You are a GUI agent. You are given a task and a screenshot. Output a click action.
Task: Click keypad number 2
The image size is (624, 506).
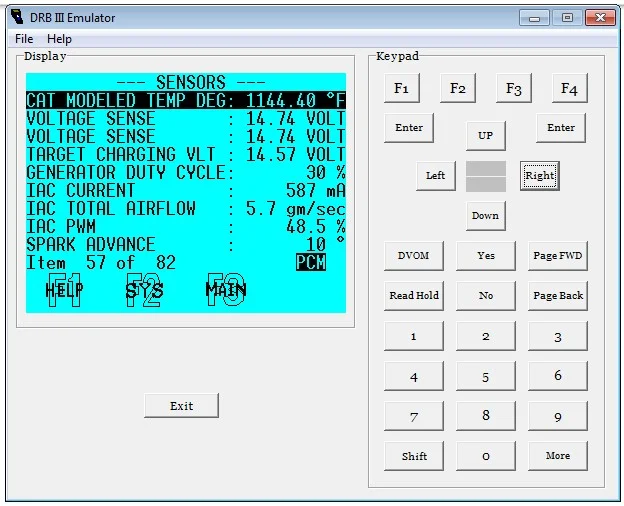tap(486, 336)
